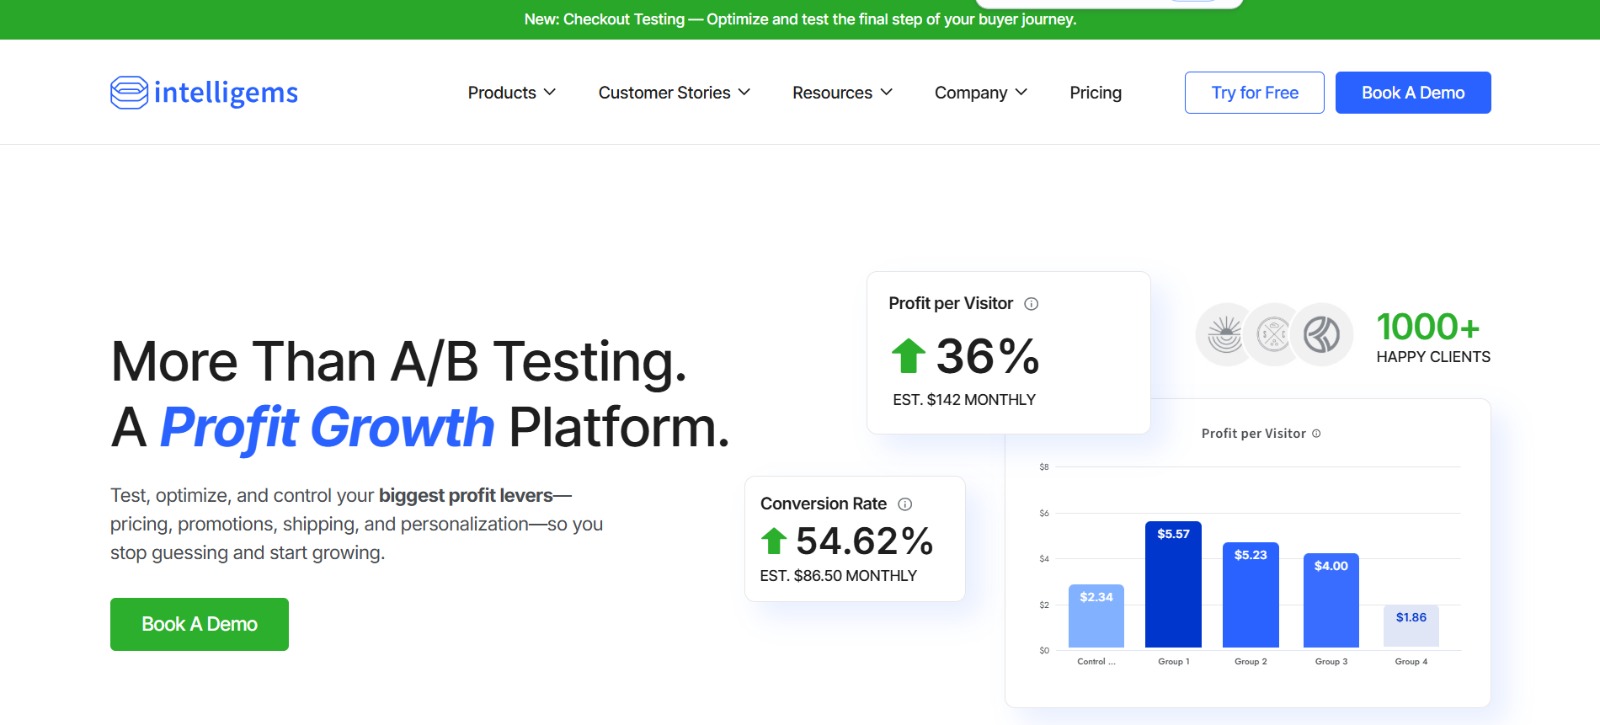Click the green Book A Demo button
The height and width of the screenshot is (725, 1600).
click(200, 624)
